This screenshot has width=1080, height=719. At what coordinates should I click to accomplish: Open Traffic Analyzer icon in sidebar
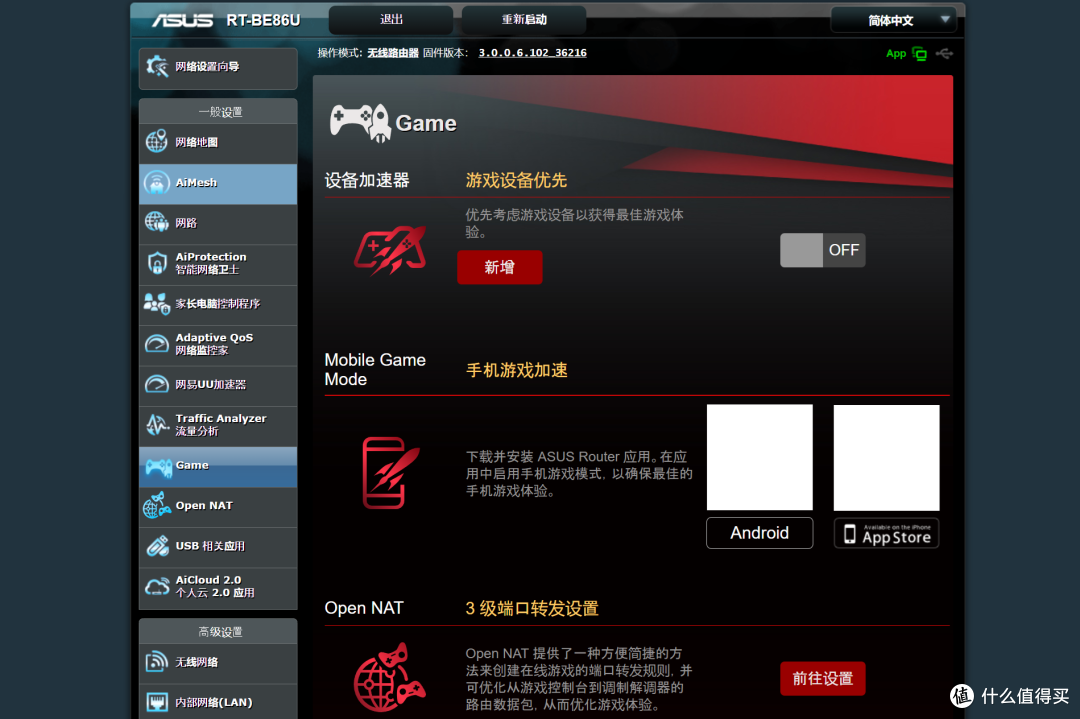(157, 425)
